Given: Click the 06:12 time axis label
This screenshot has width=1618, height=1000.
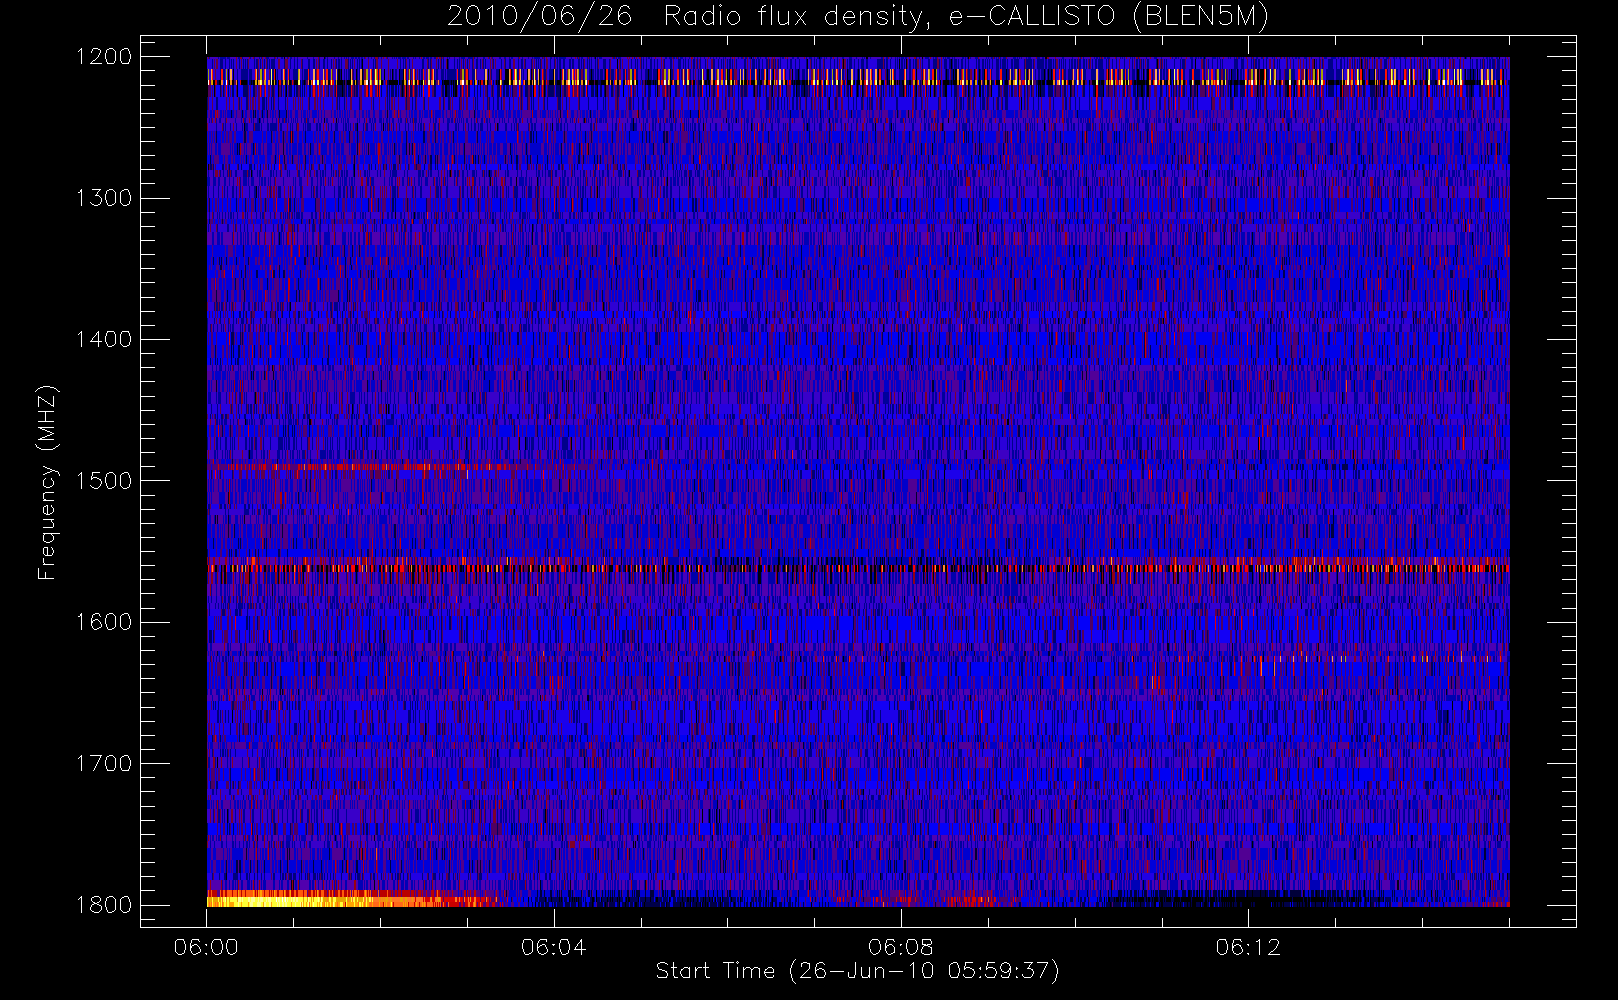Looking at the screenshot, I should tap(1248, 947).
